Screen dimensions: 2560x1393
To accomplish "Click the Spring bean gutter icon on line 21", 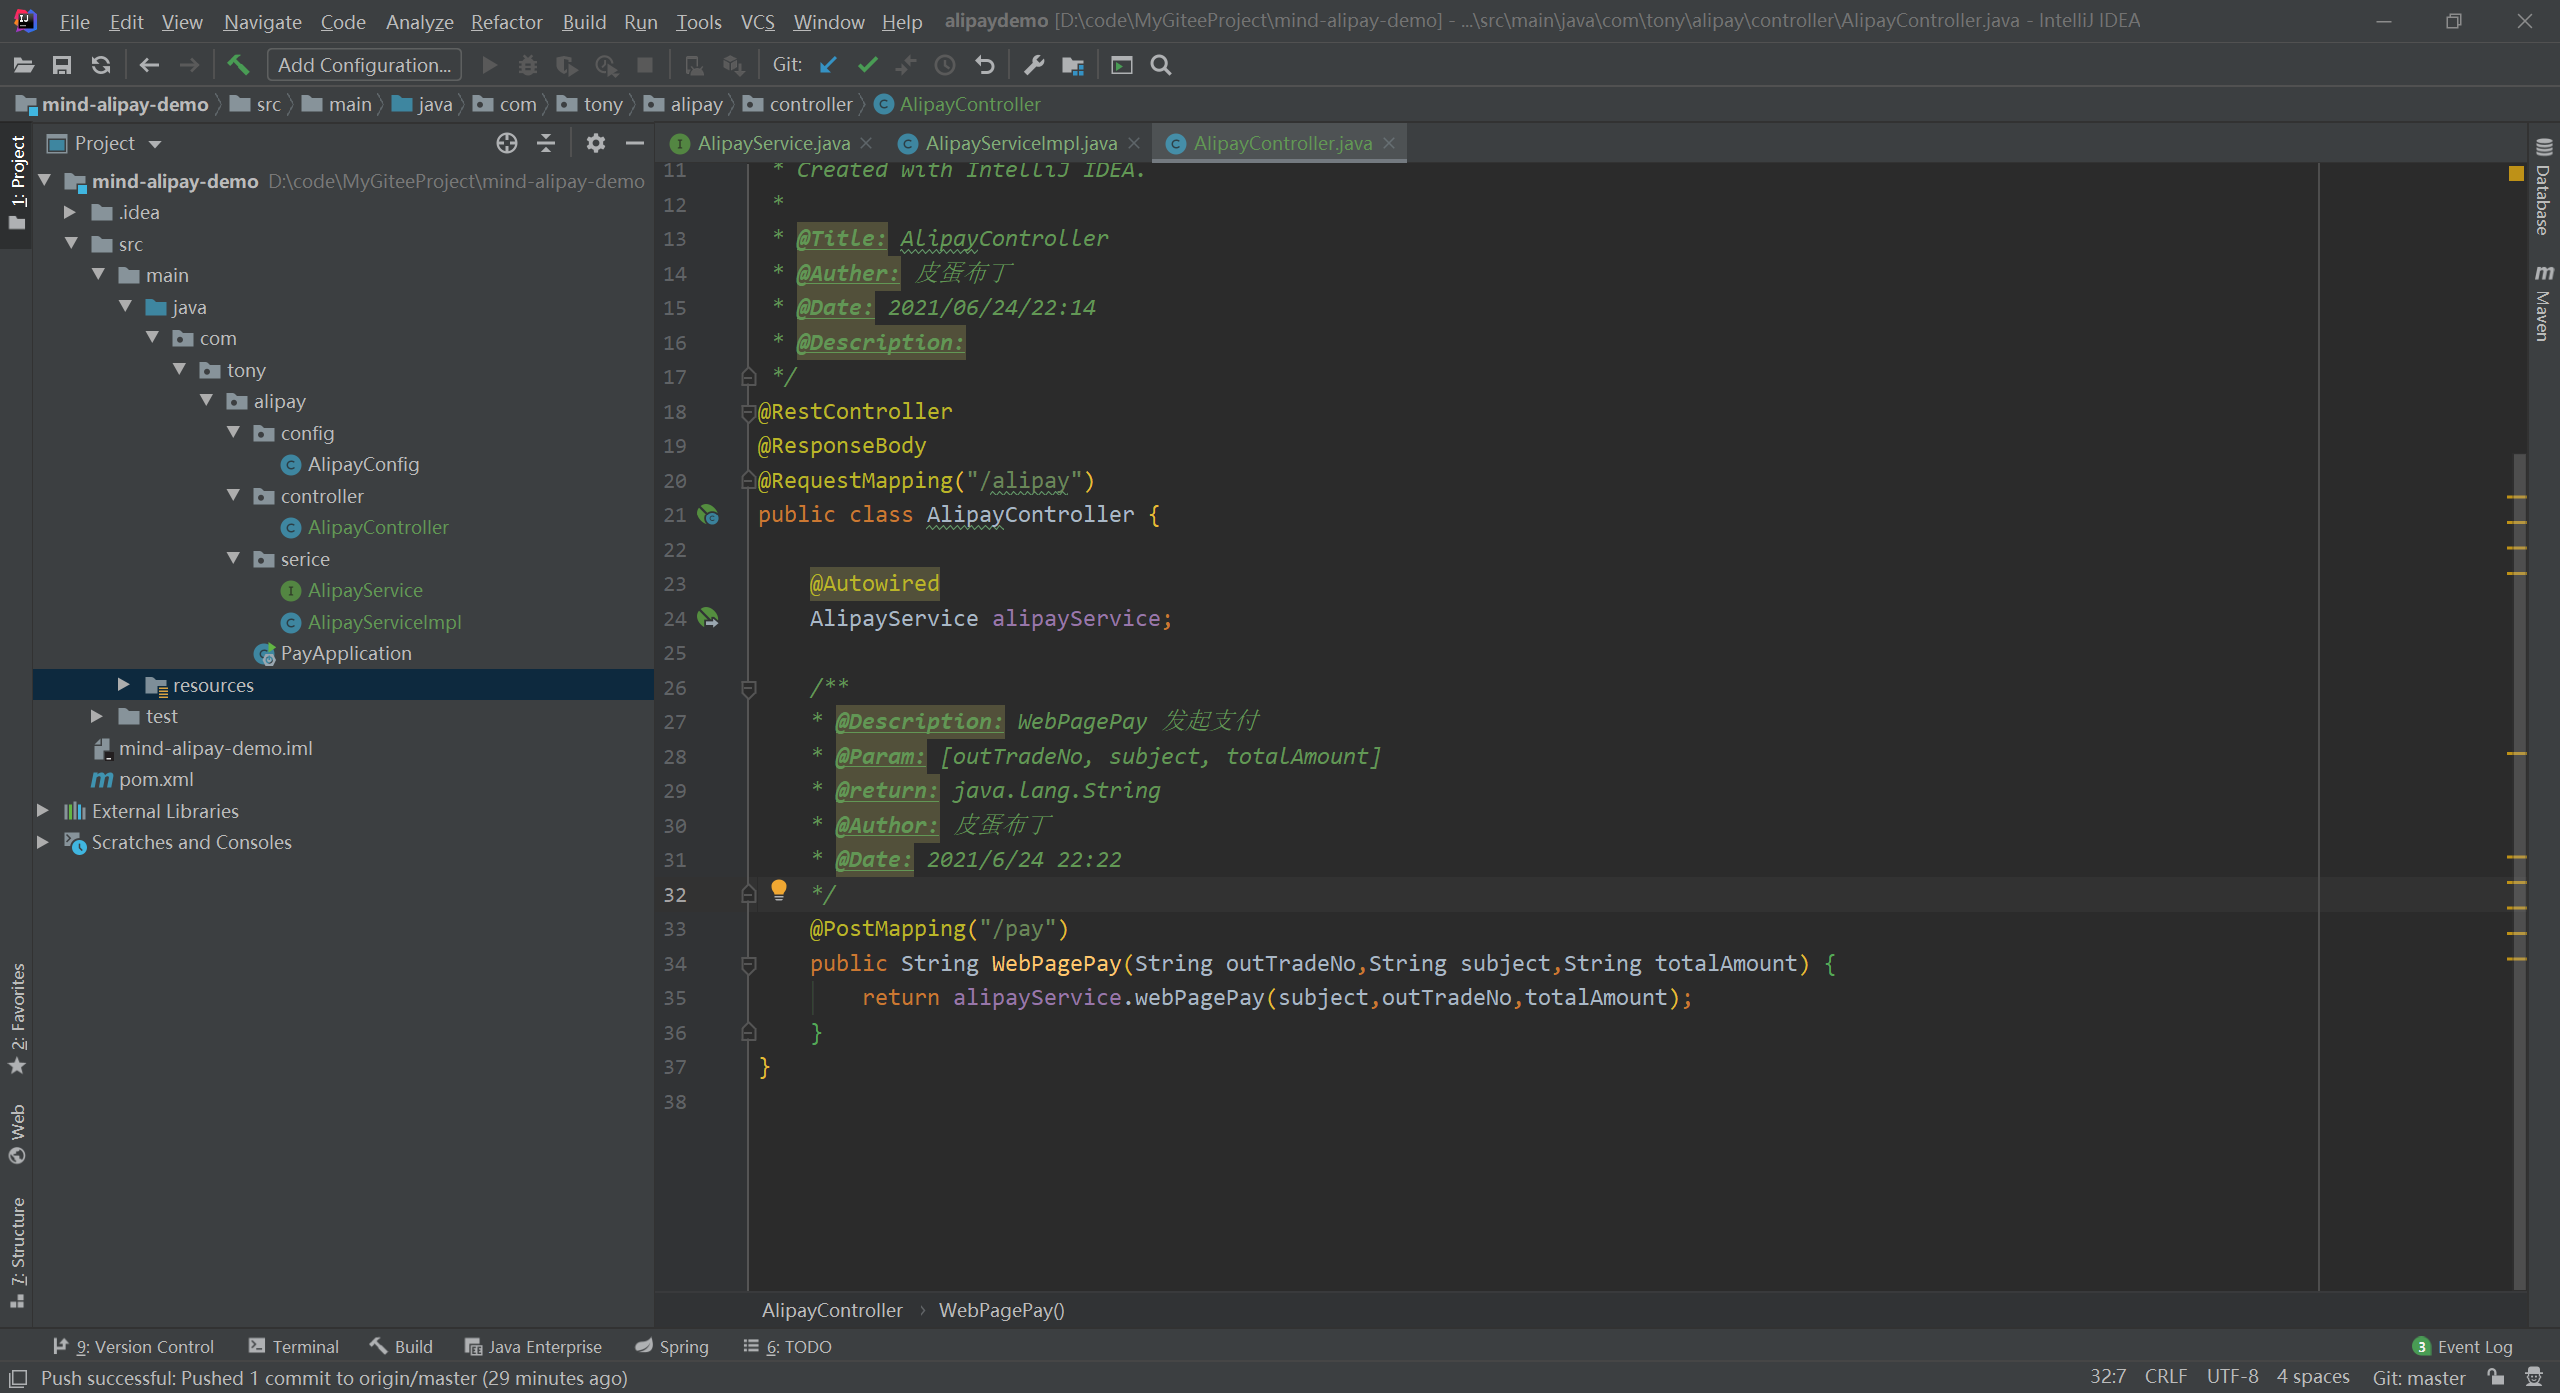I will tap(709, 515).
